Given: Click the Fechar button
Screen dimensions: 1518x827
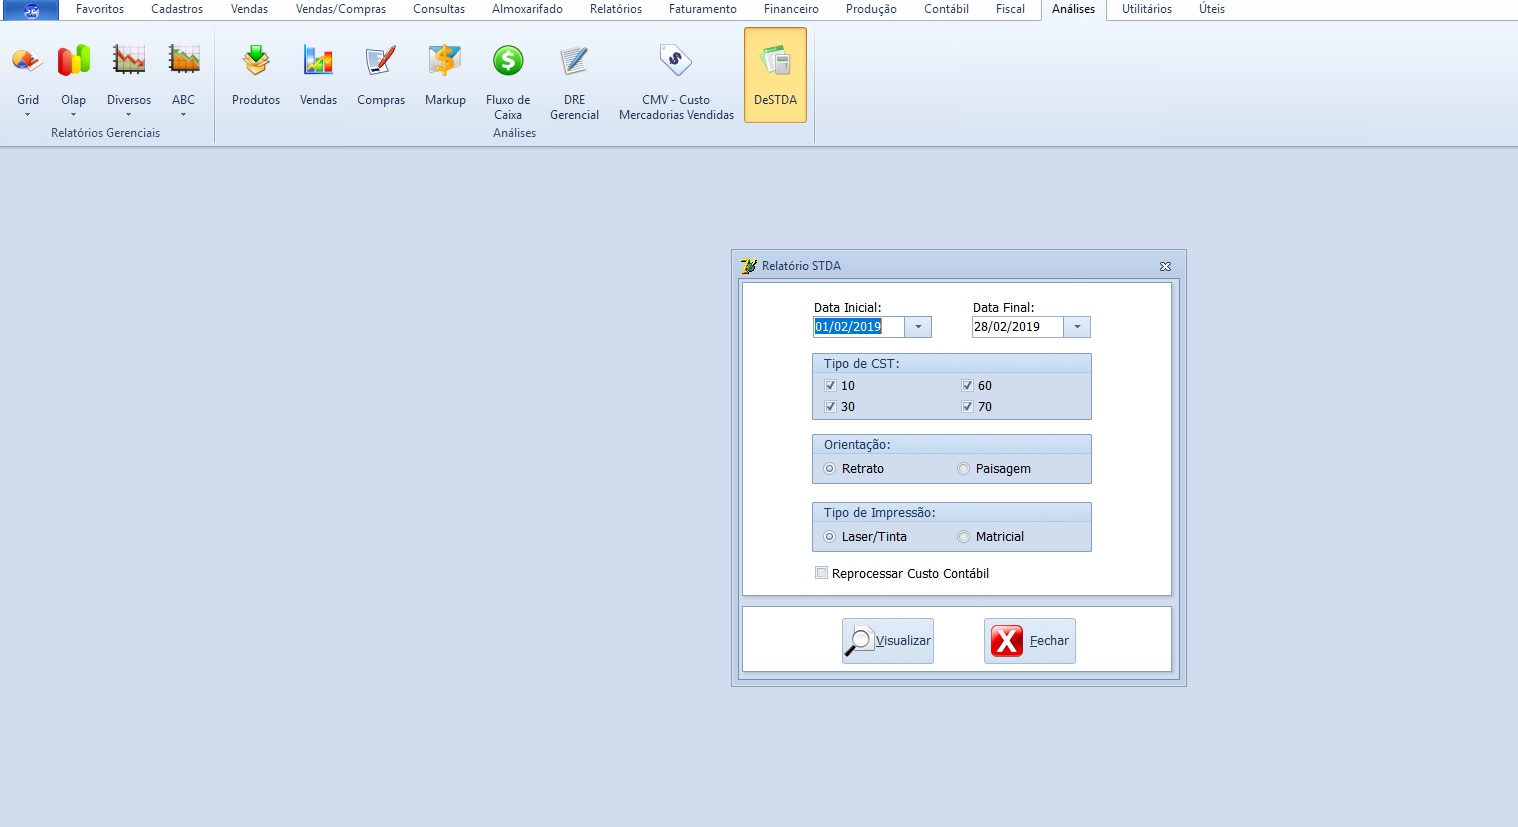Looking at the screenshot, I should (x=1030, y=641).
